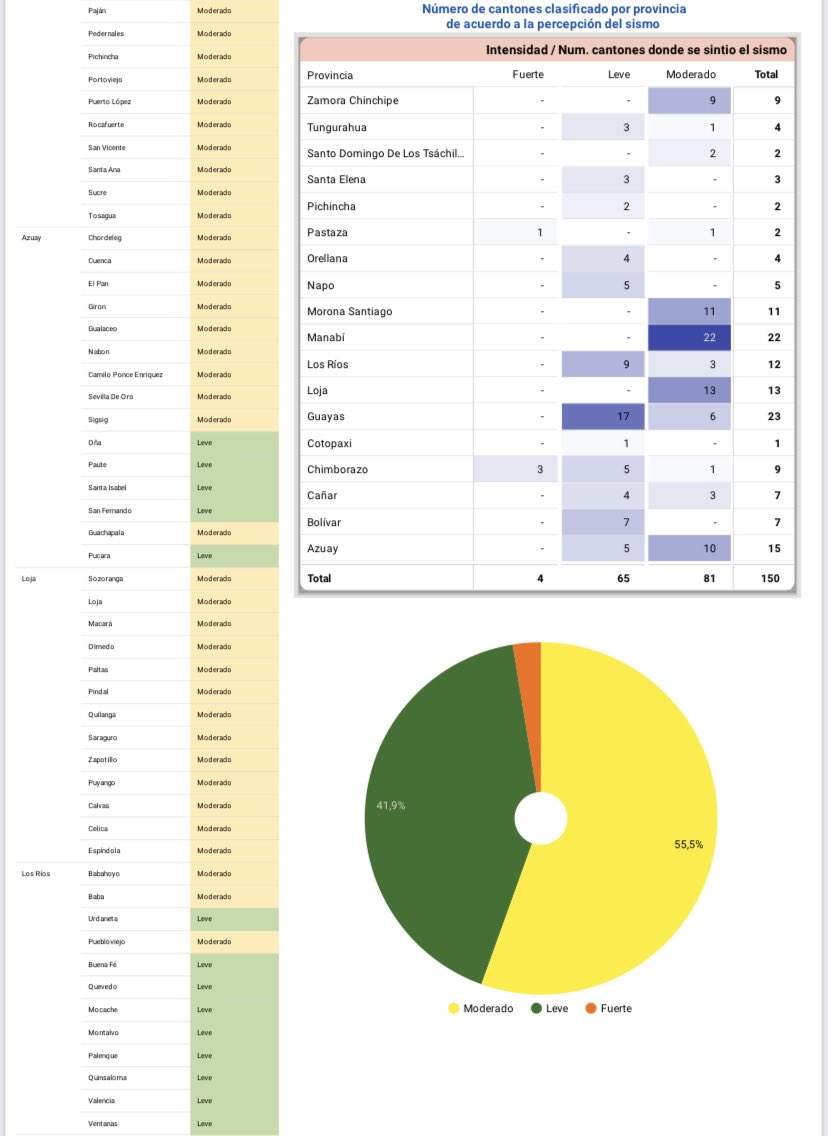
Task: Click the grand total value 150
Action: point(770,579)
